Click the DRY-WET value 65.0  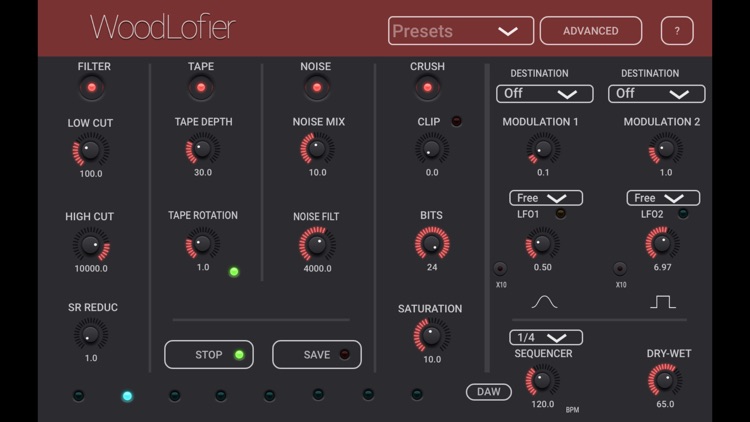pyautogui.click(x=665, y=404)
